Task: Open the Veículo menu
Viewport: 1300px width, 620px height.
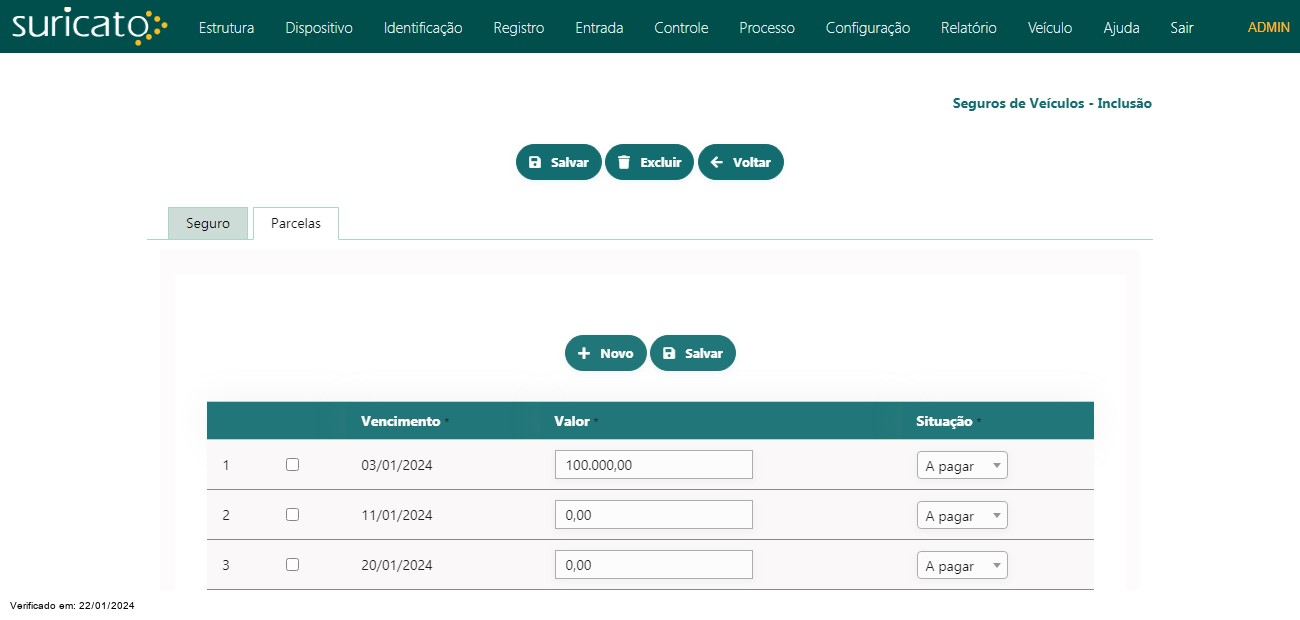Action: 1049,28
